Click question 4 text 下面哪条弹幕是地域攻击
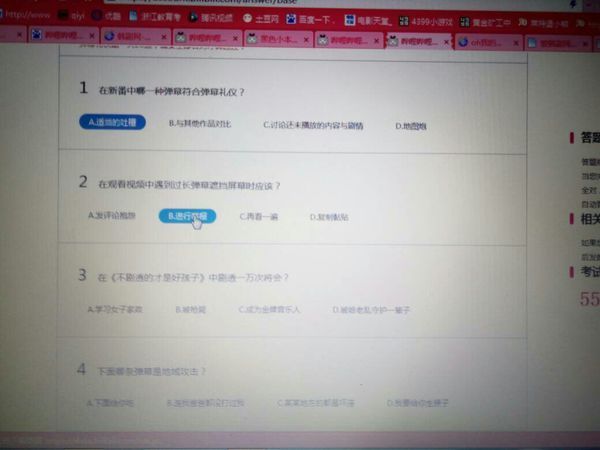The image size is (600, 450). (152, 371)
